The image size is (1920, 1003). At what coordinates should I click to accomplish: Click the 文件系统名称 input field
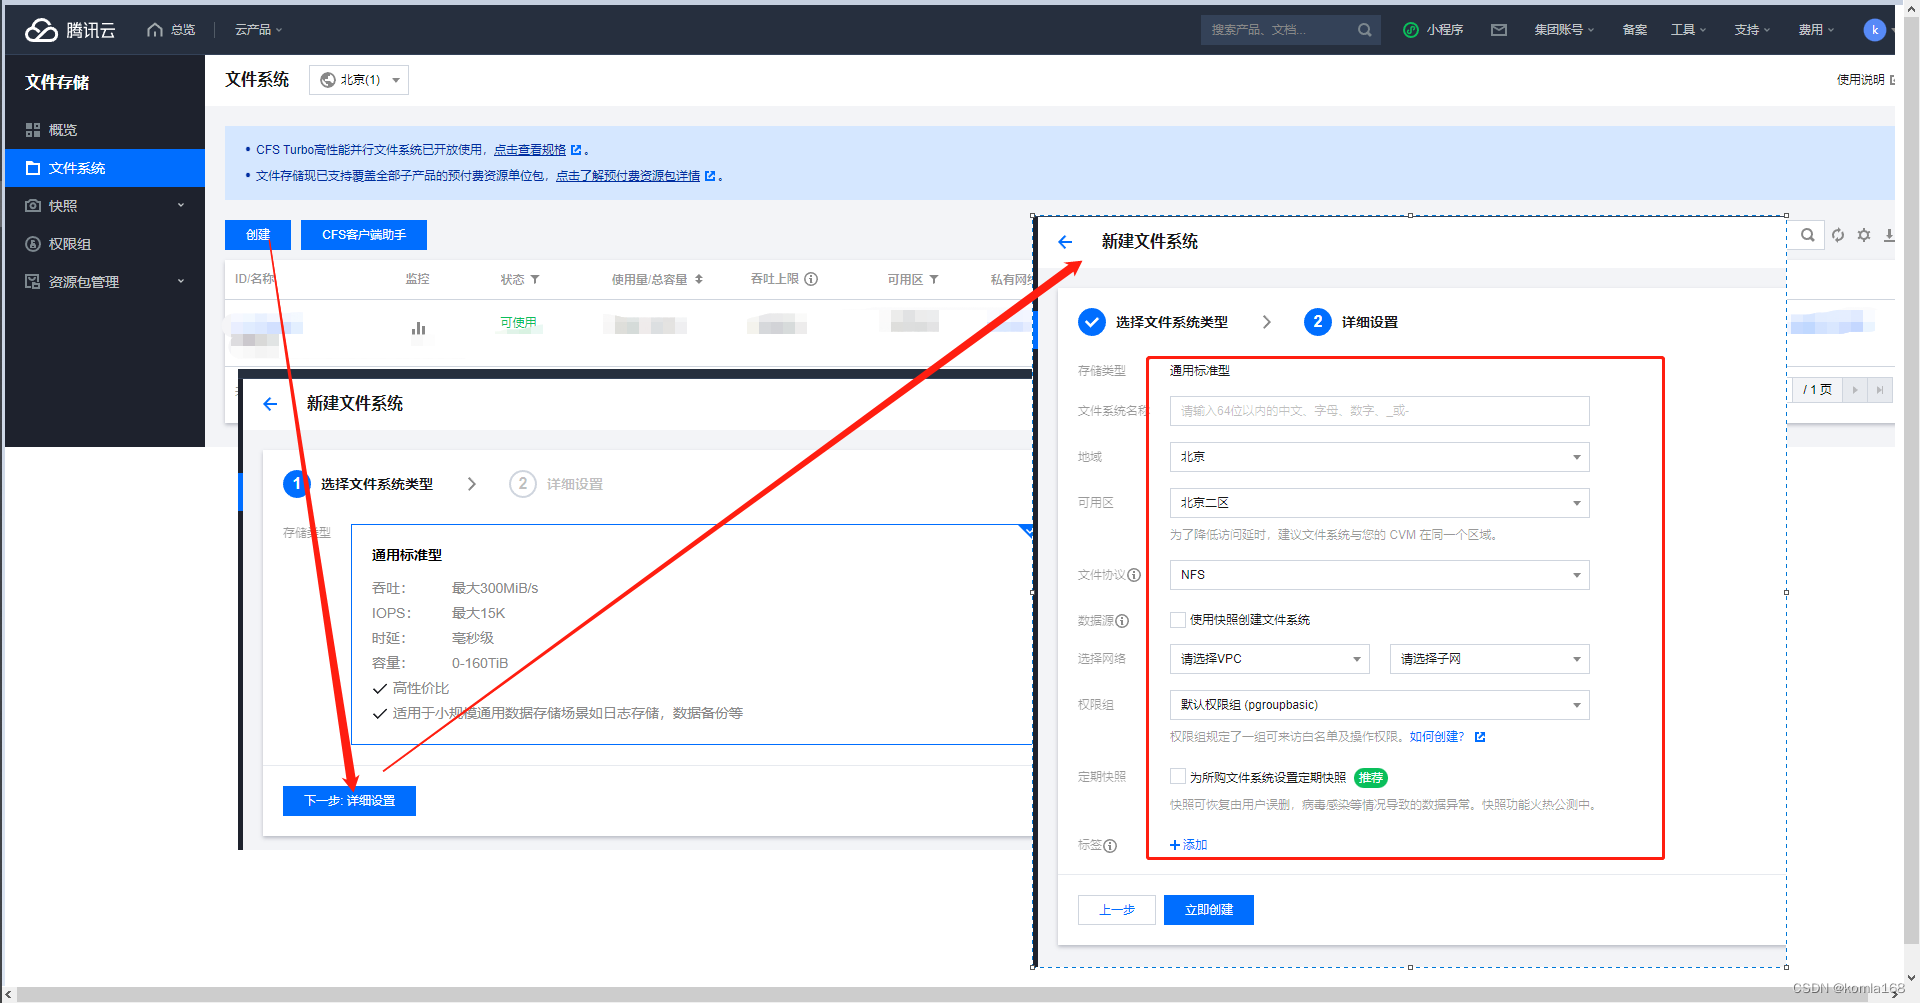point(1379,411)
